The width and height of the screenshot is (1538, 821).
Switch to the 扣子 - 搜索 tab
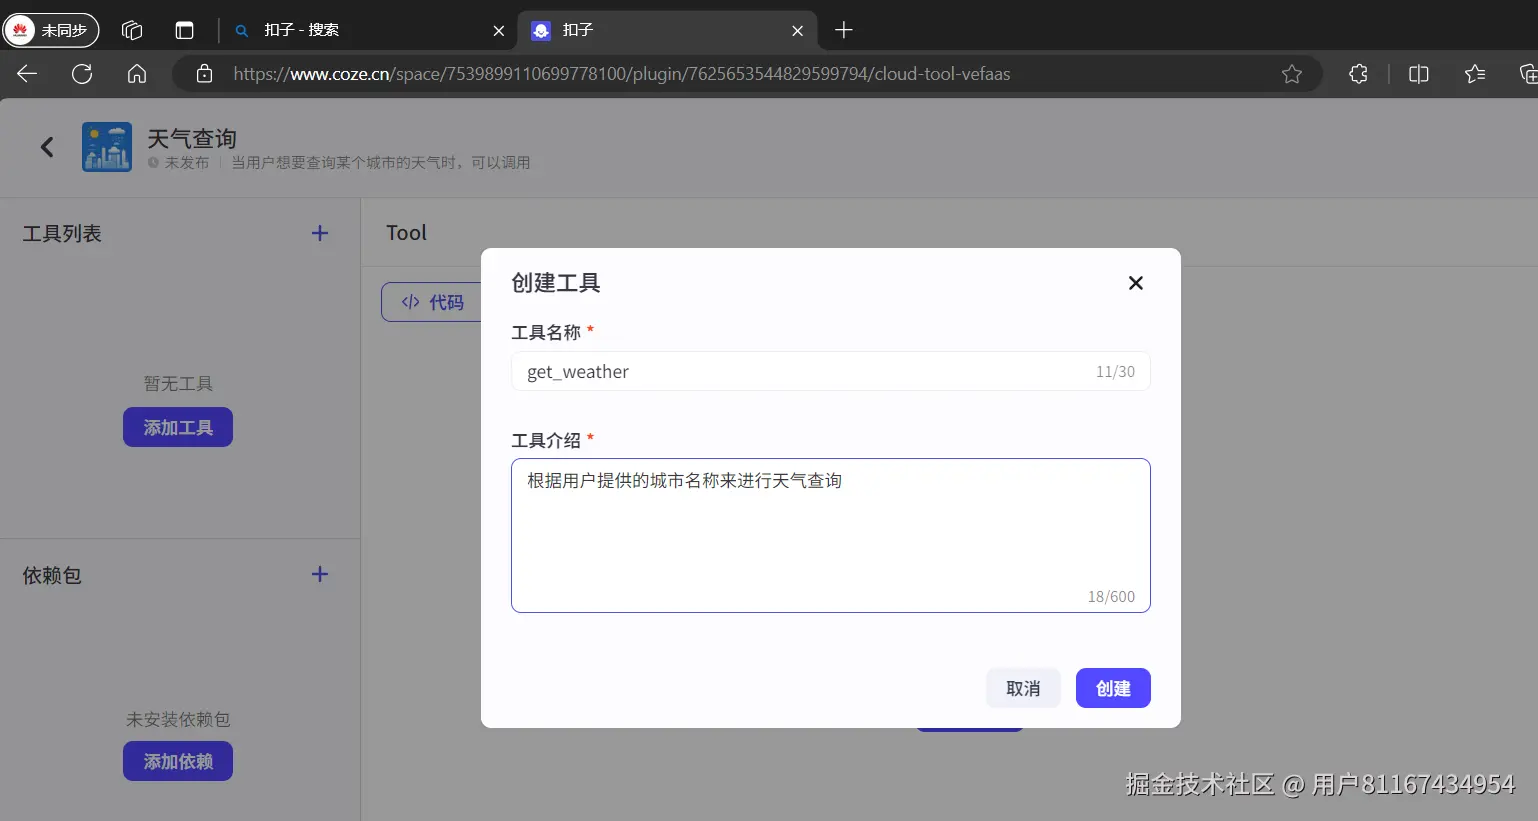368,30
